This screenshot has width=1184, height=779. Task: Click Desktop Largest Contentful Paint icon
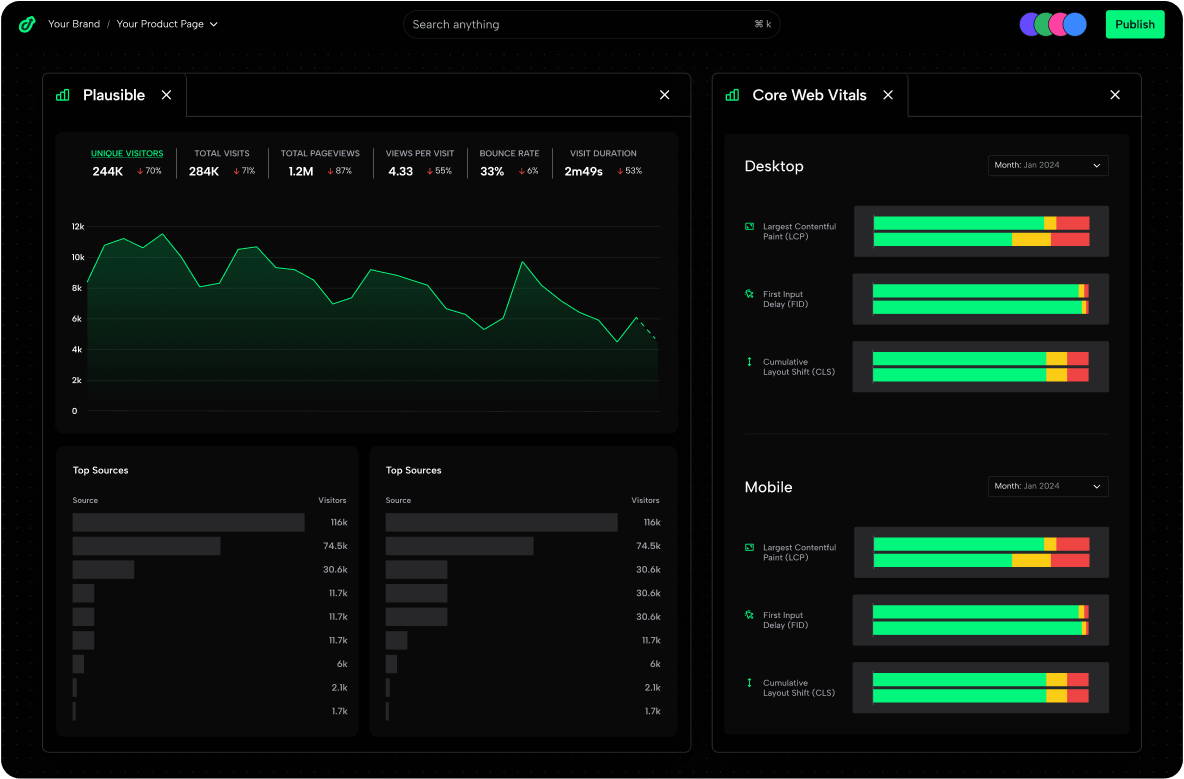point(749,226)
